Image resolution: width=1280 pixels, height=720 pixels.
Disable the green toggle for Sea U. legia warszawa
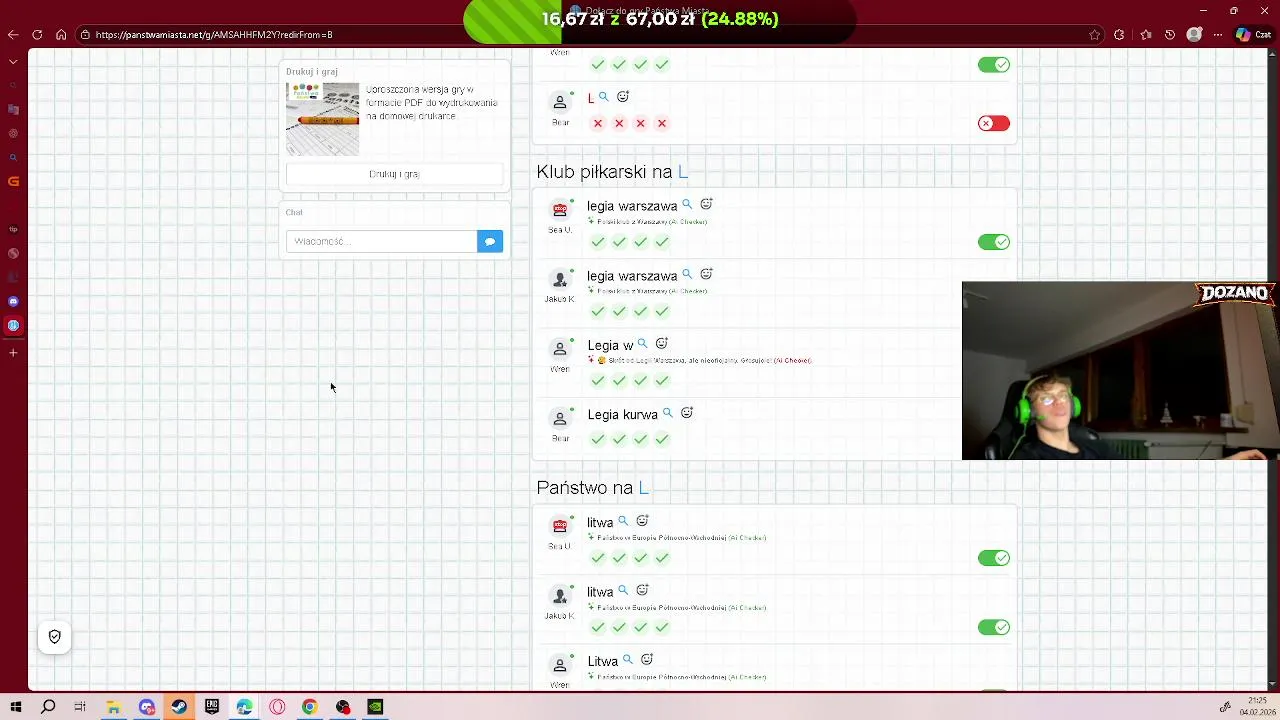994,242
